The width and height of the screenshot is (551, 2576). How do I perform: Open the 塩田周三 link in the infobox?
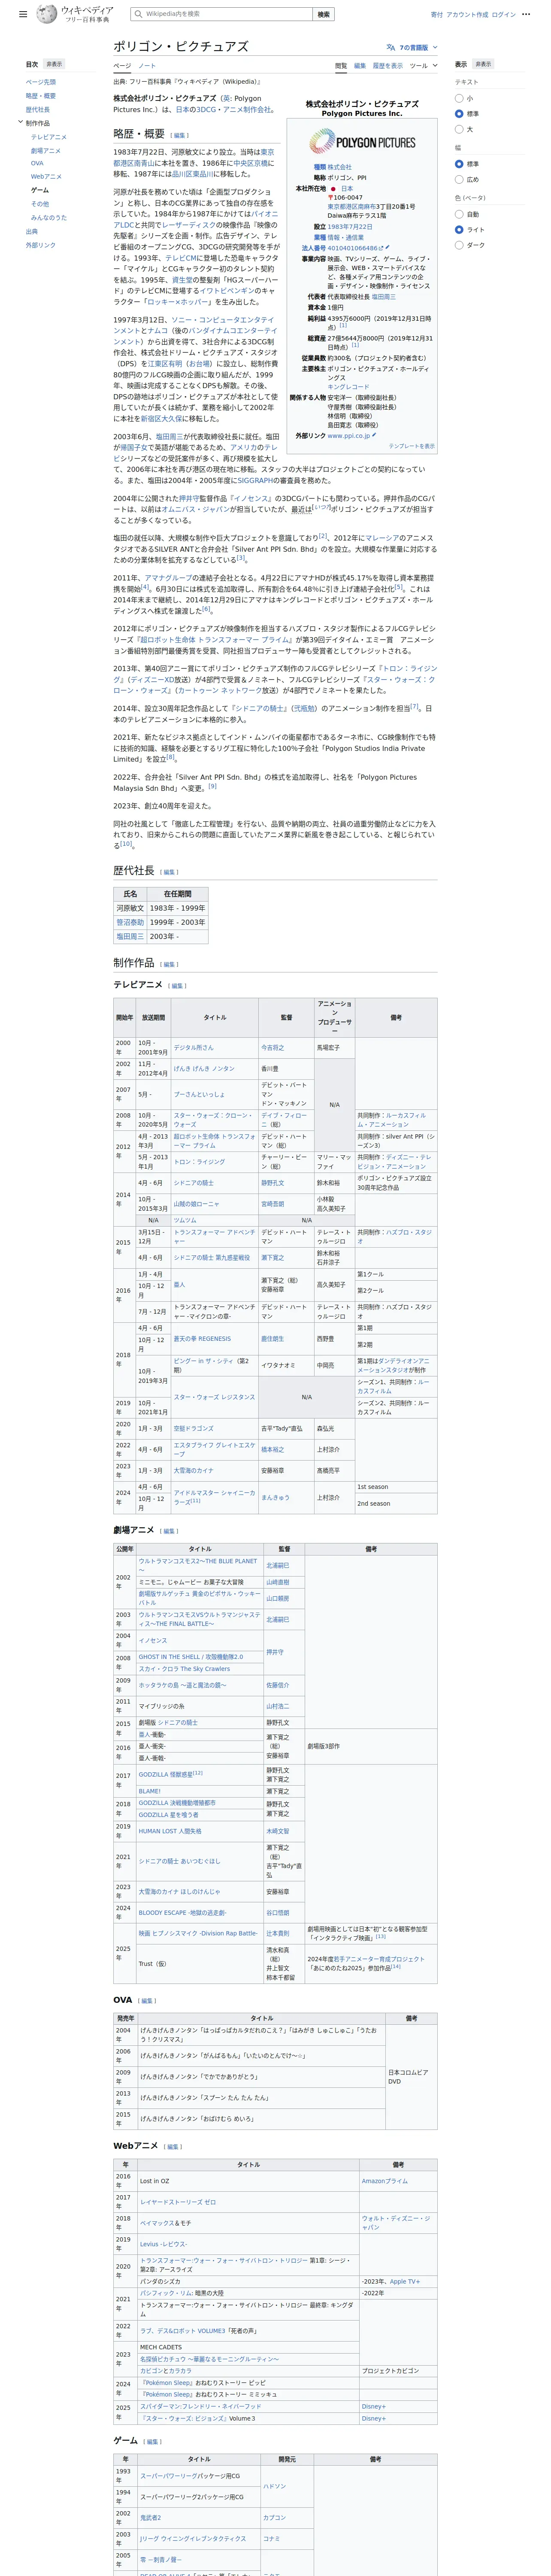(x=384, y=297)
